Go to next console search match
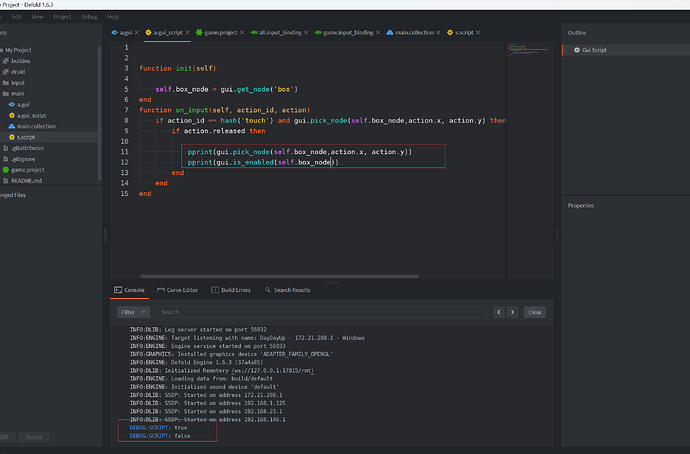 (x=514, y=312)
